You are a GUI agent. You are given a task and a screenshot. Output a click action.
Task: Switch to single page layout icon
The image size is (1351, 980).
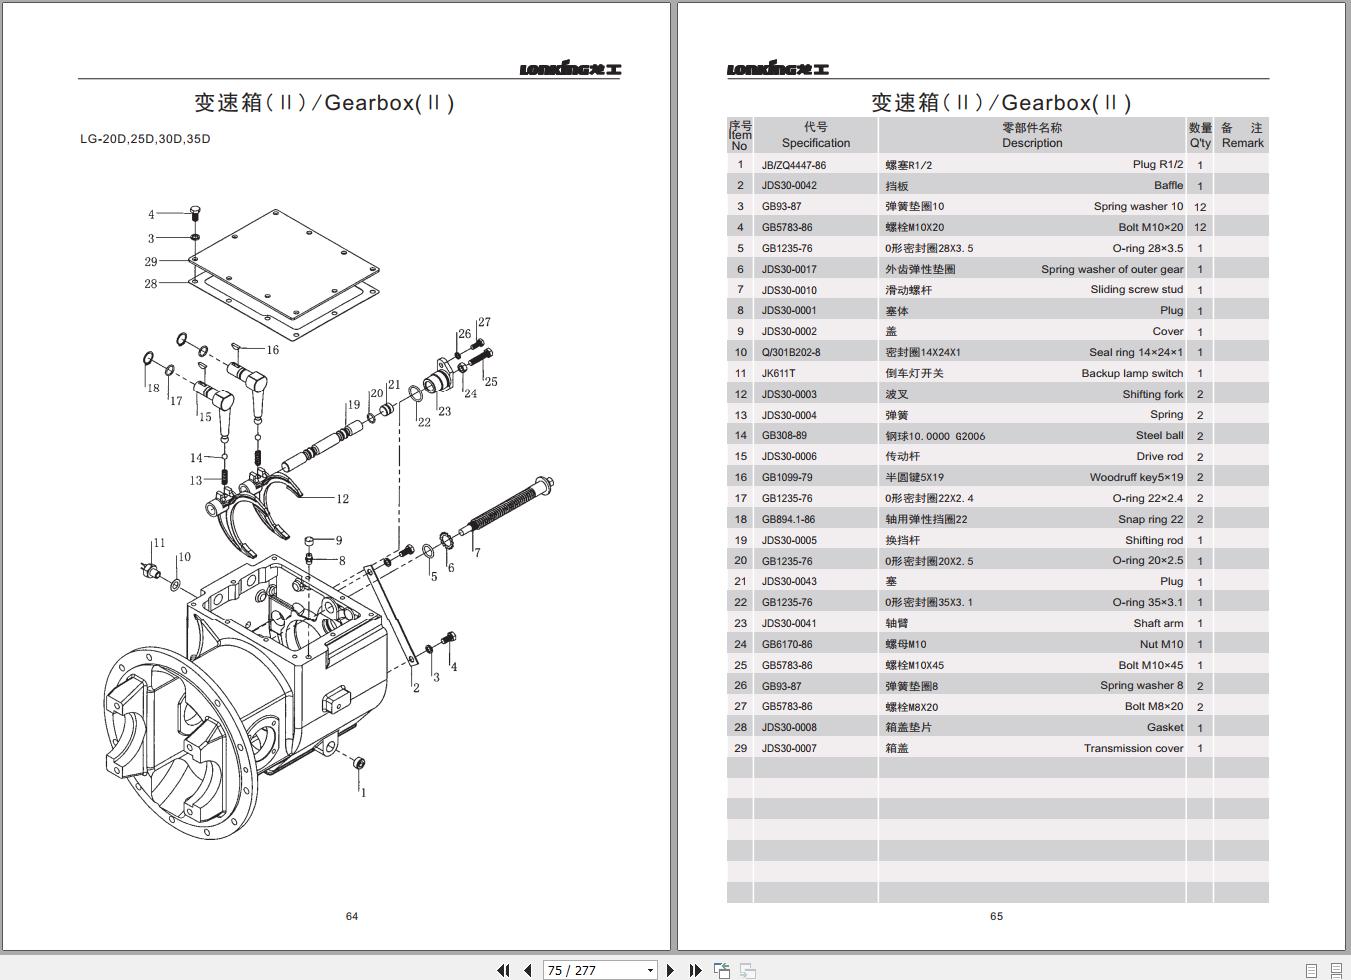click(1312, 970)
